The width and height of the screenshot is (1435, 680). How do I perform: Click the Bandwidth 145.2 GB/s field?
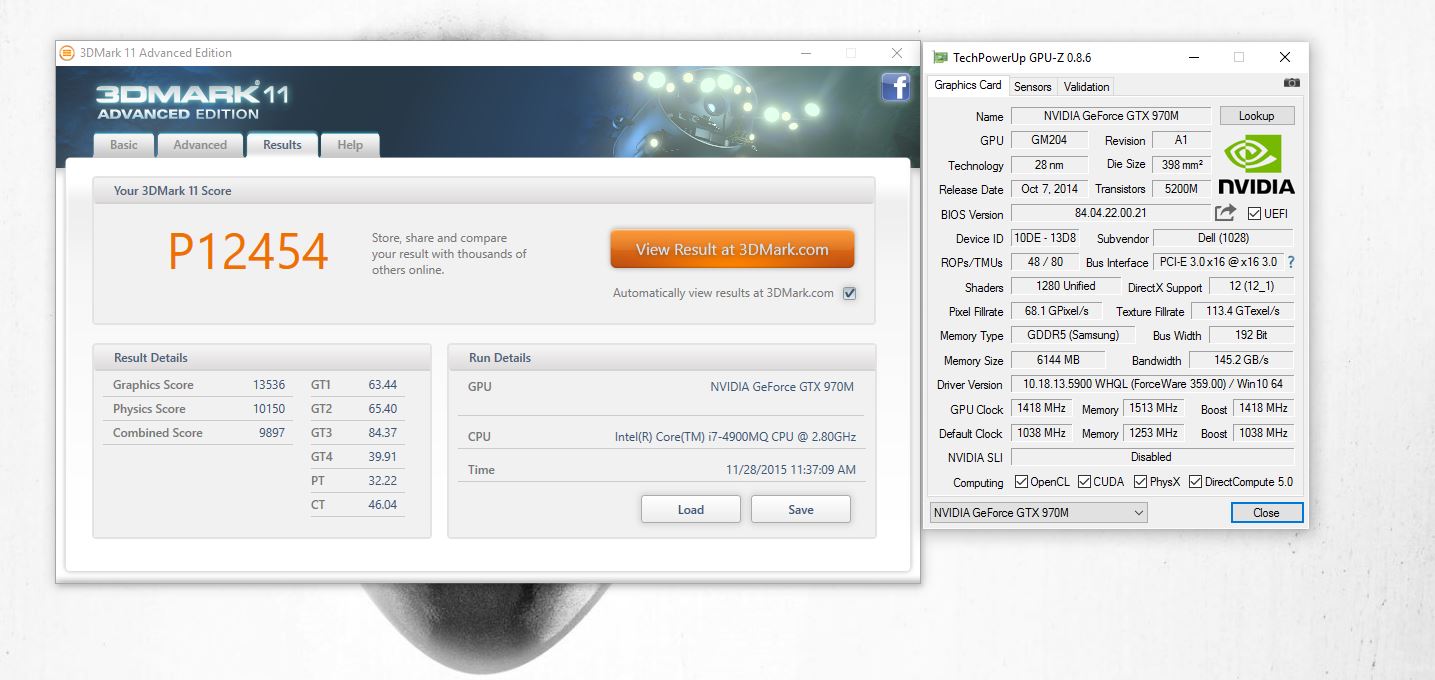[1241, 360]
